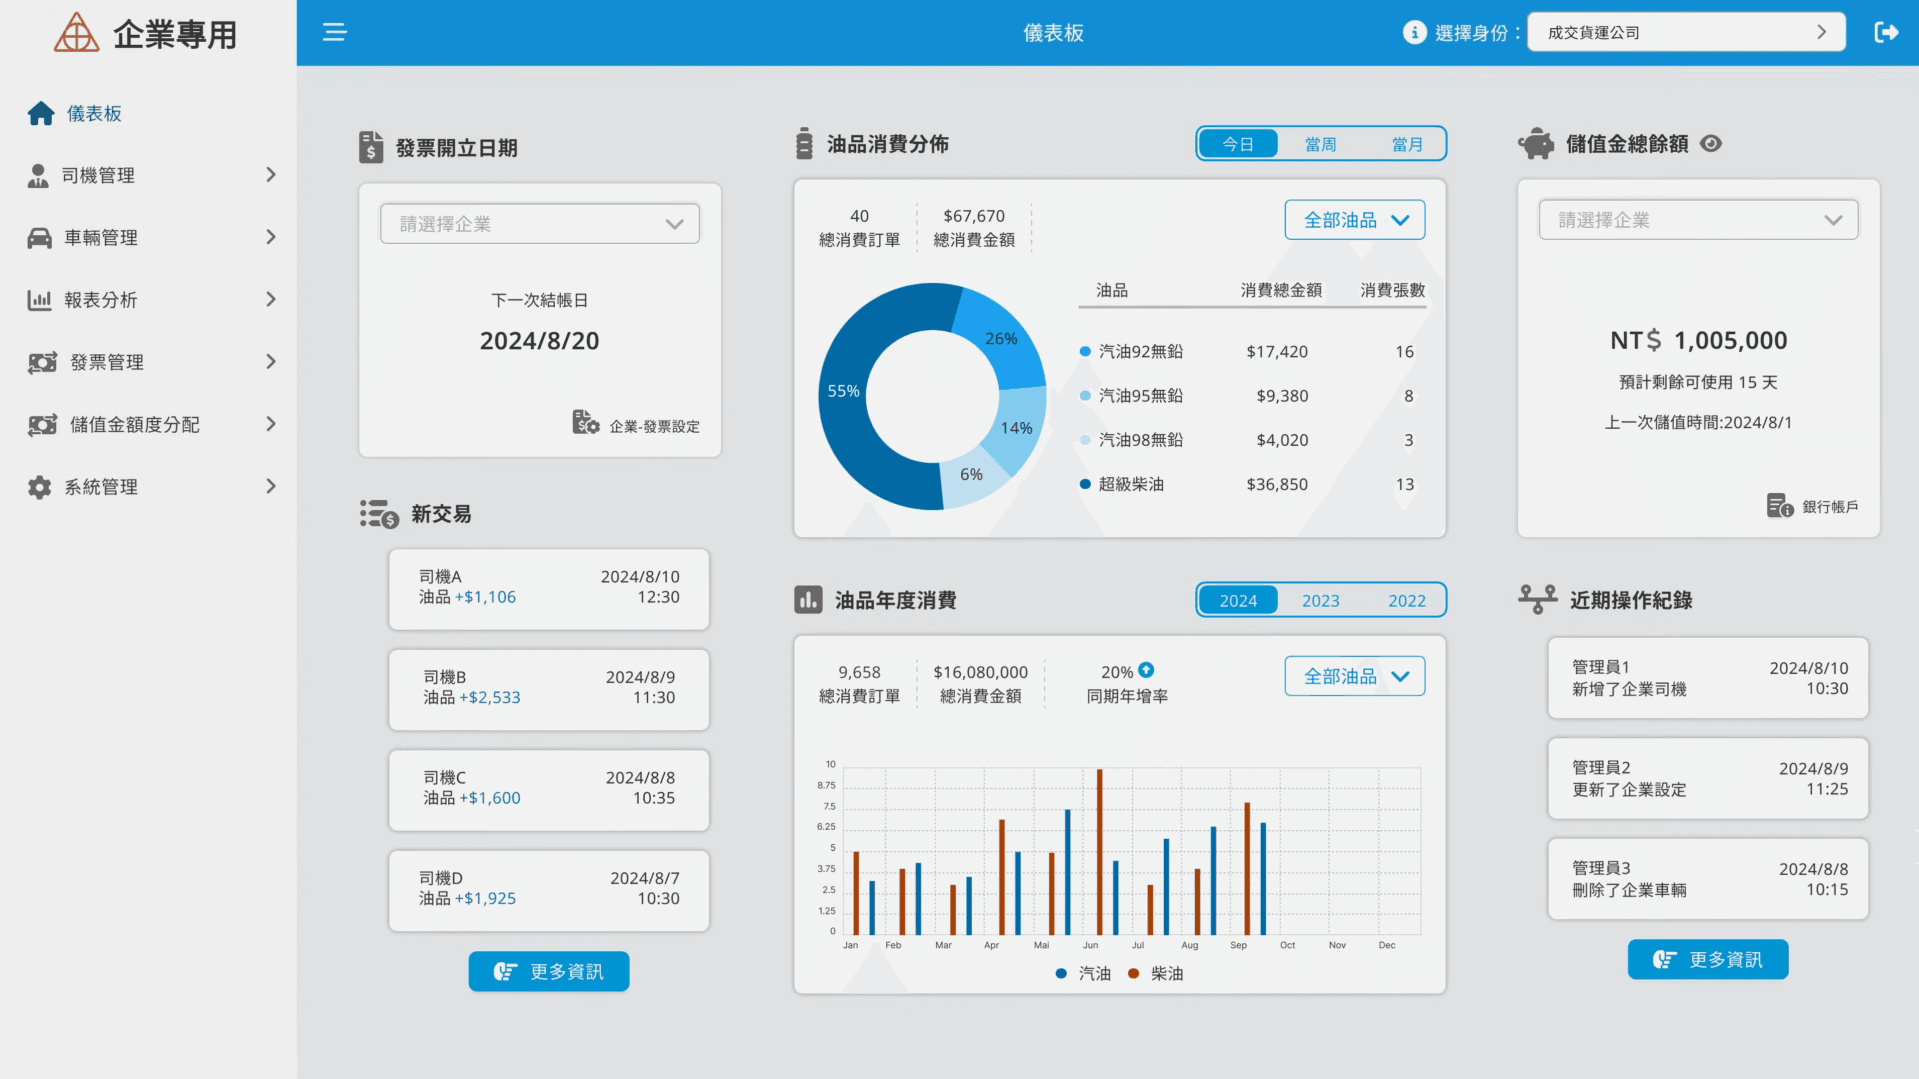The image size is (1919, 1079).
Task: Switch the fuel distribution to 當周
Action: pos(1320,144)
